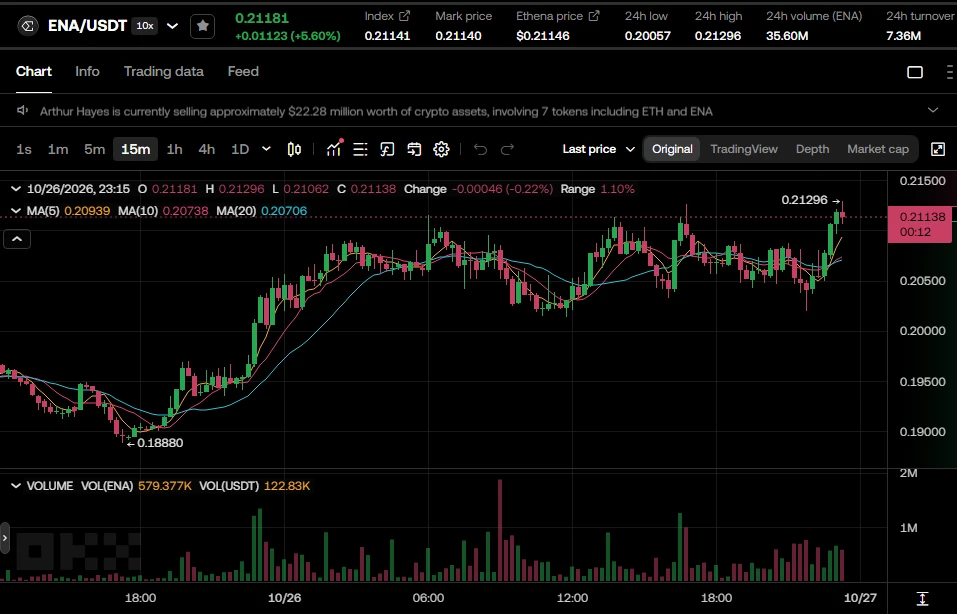957x614 pixels.
Task: Collapse the VOLUME indicator panel
Action: (16, 486)
